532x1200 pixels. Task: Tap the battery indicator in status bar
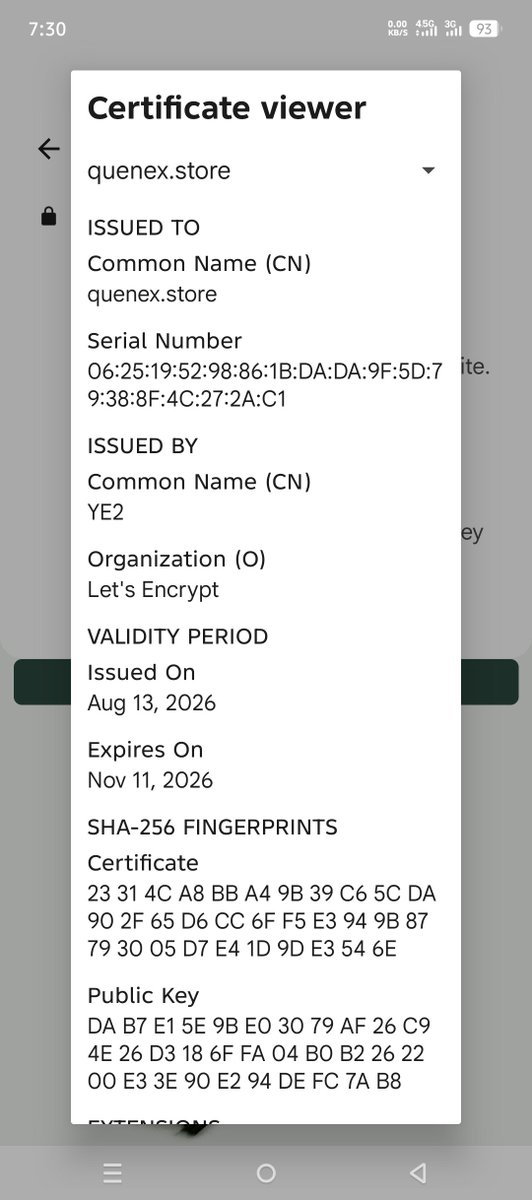(x=484, y=29)
